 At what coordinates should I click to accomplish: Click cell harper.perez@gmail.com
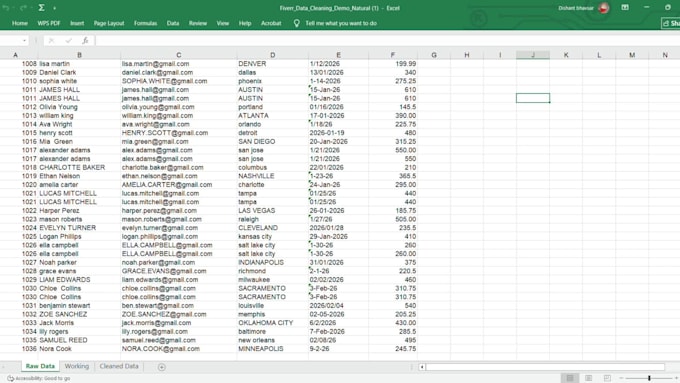click(179, 210)
